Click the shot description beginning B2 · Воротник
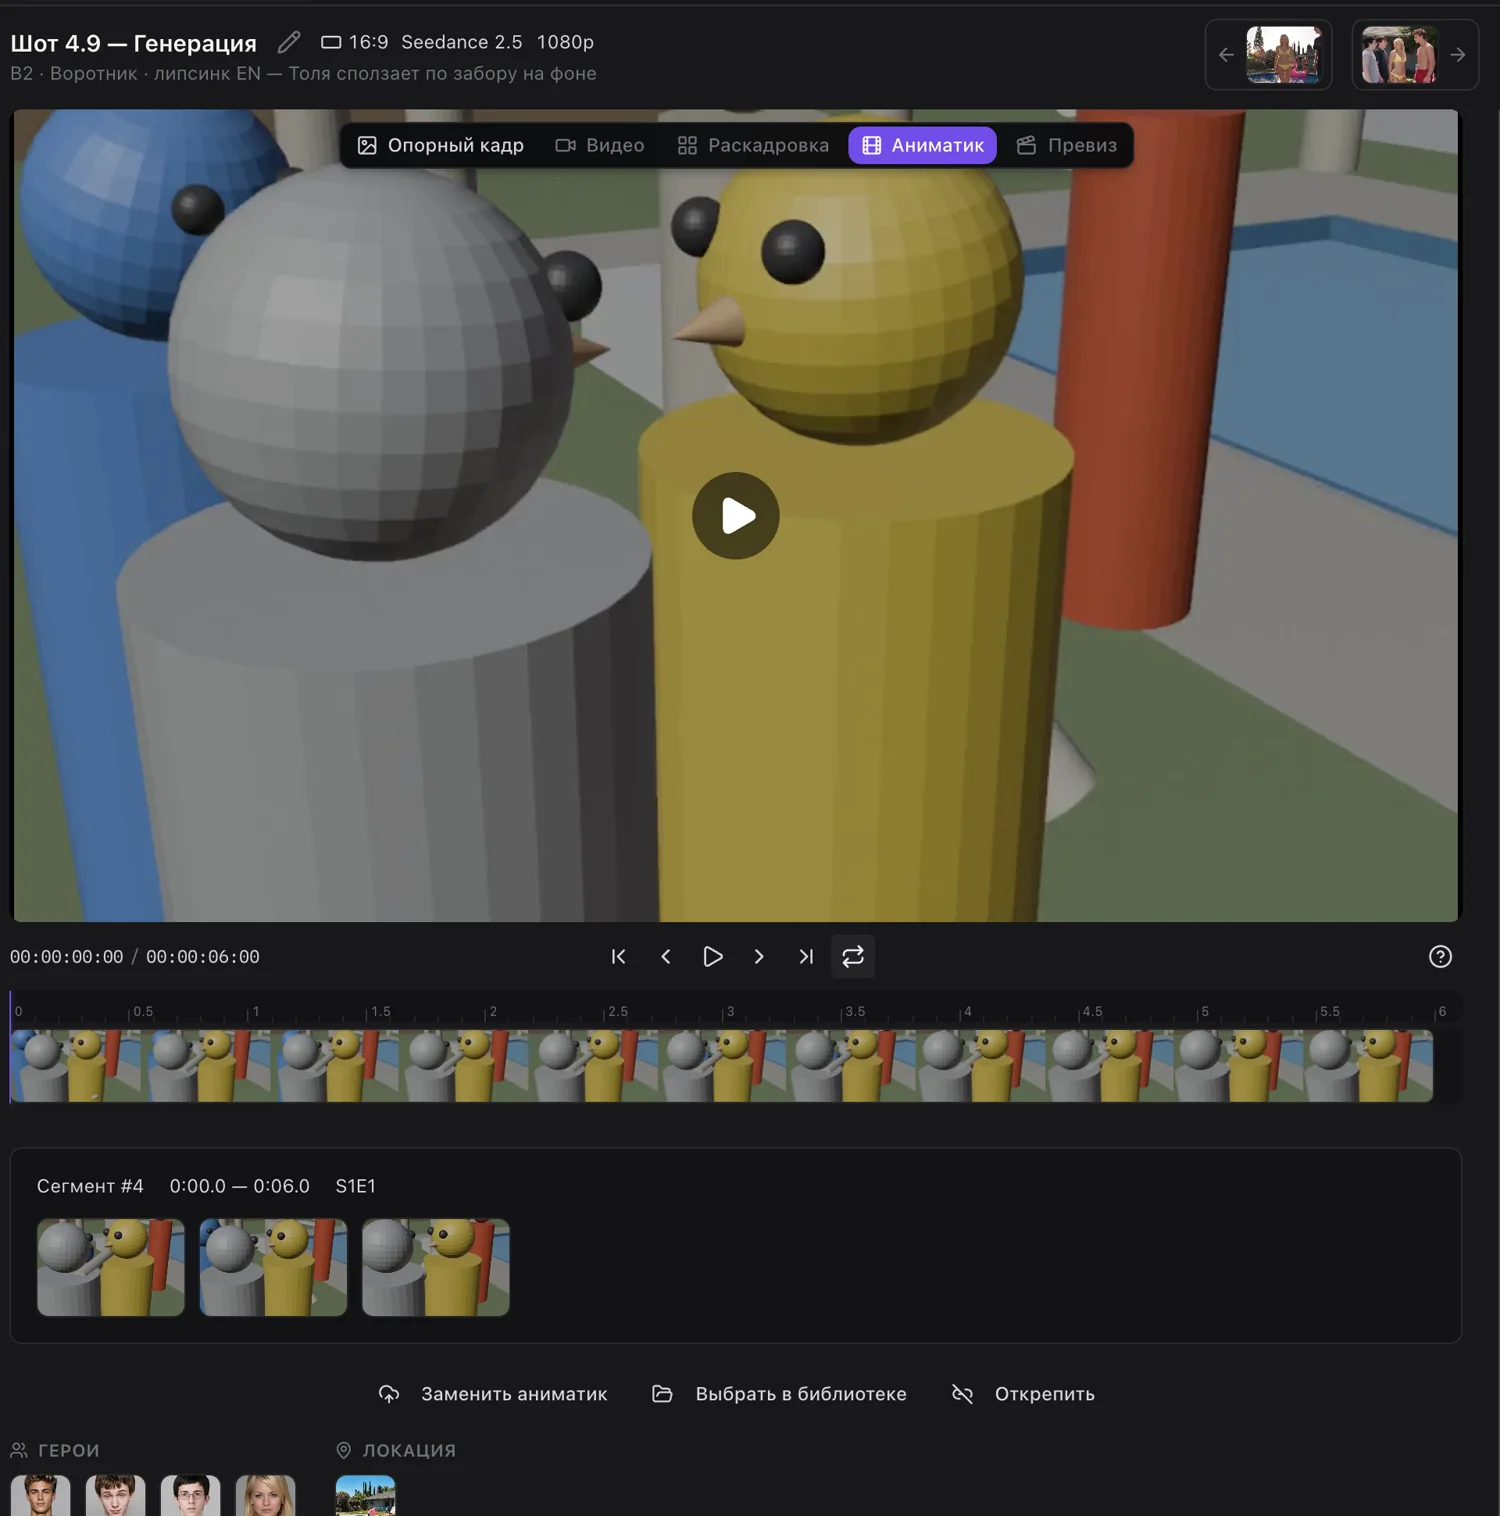The height and width of the screenshot is (1516, 1500). (x=303, y=73)
